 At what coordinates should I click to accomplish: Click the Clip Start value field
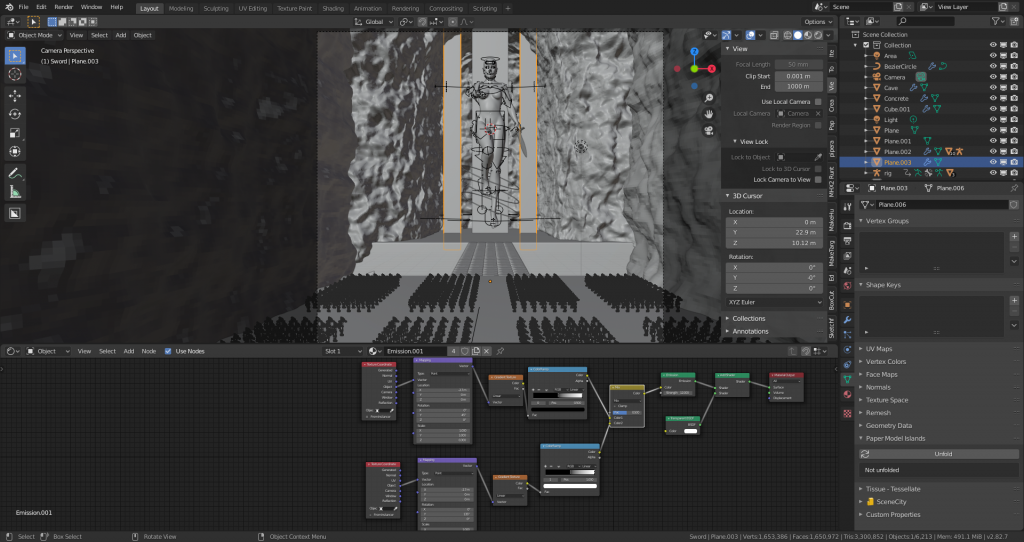(797, 76)
